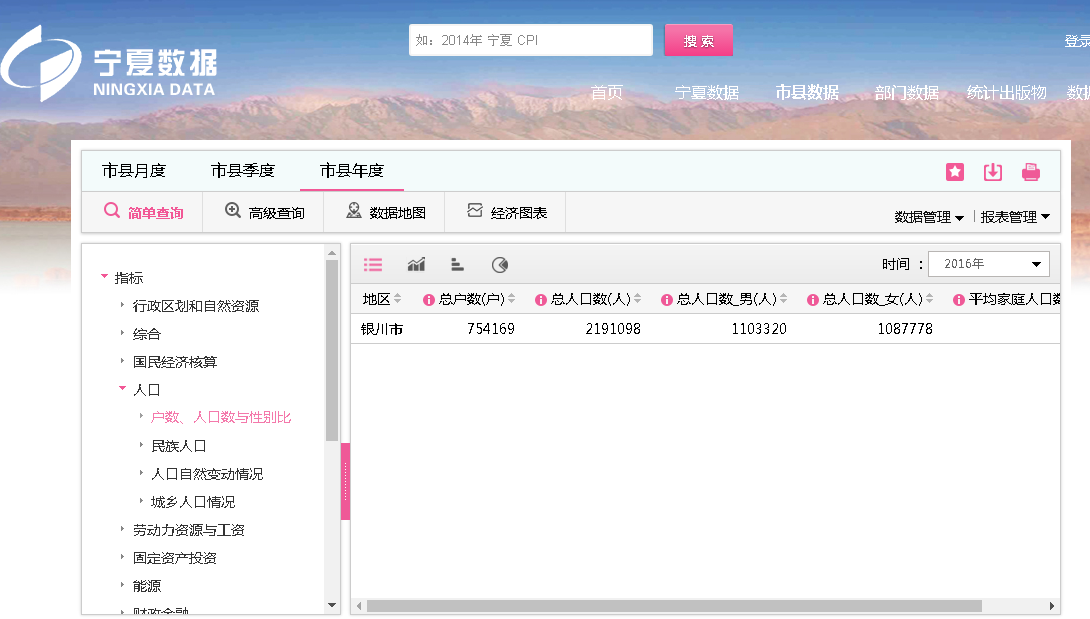
Task: Show line and bar chart view icon
Action: click(x=416, y=264)
